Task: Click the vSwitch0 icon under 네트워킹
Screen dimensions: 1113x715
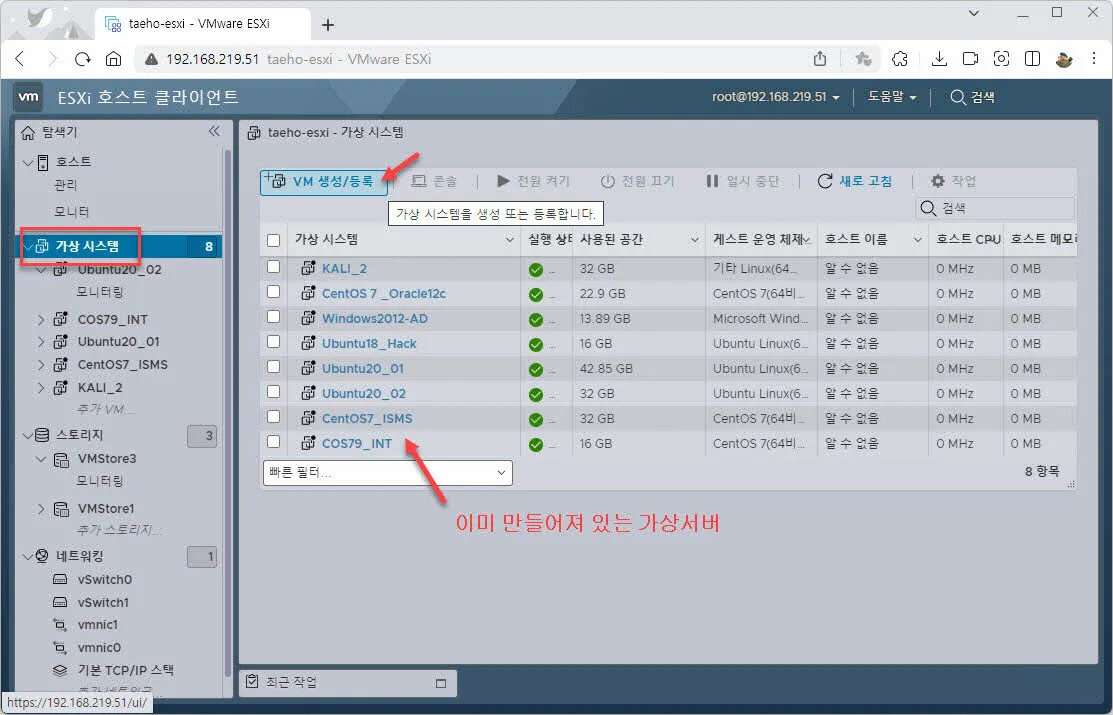Action: pyautogui.click(x=62, y=579)
